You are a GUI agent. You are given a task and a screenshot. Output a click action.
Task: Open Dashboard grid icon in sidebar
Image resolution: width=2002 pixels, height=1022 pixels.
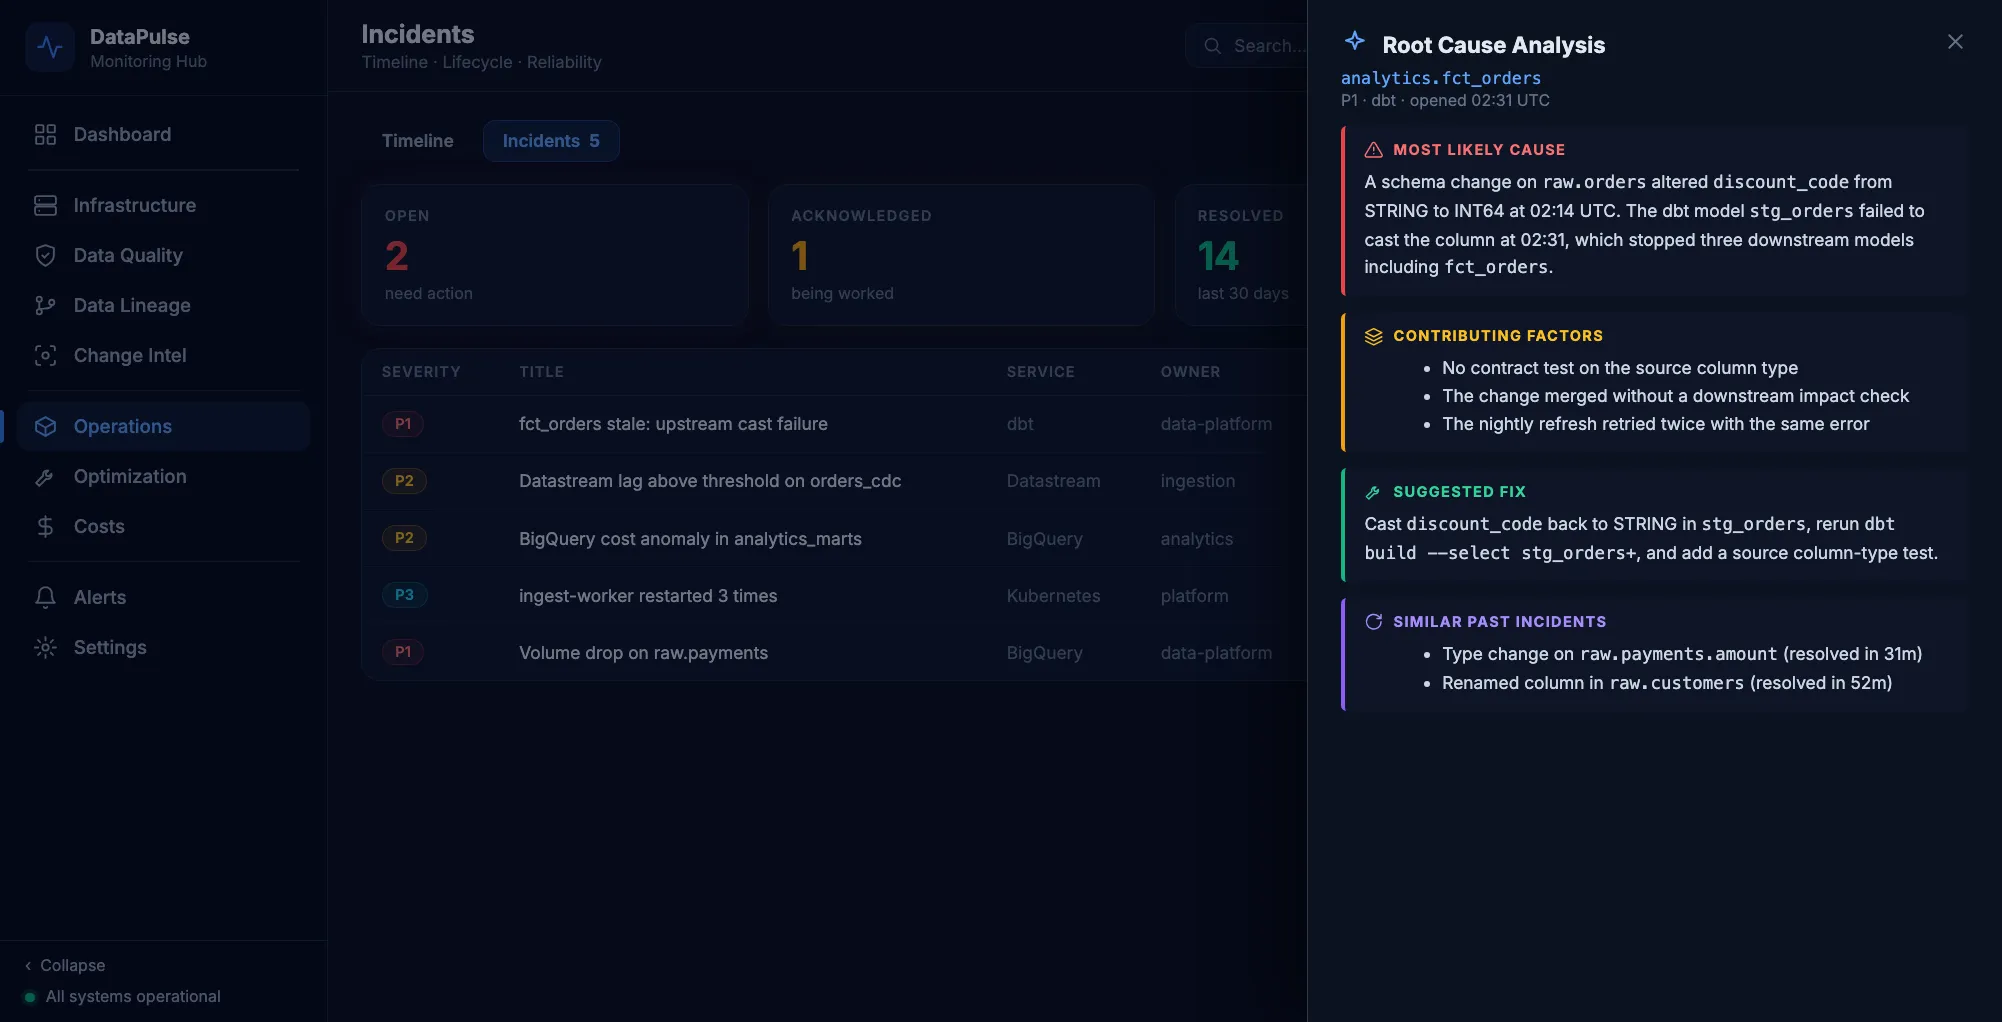click(45, 134)
